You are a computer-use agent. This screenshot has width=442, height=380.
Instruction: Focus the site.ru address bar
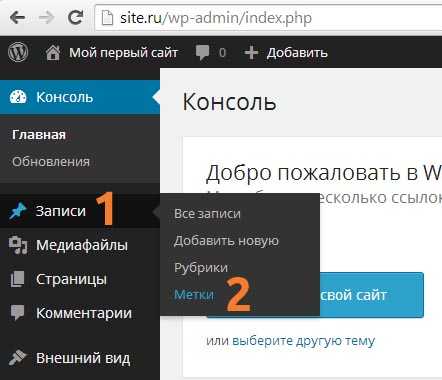click(268, 18)
